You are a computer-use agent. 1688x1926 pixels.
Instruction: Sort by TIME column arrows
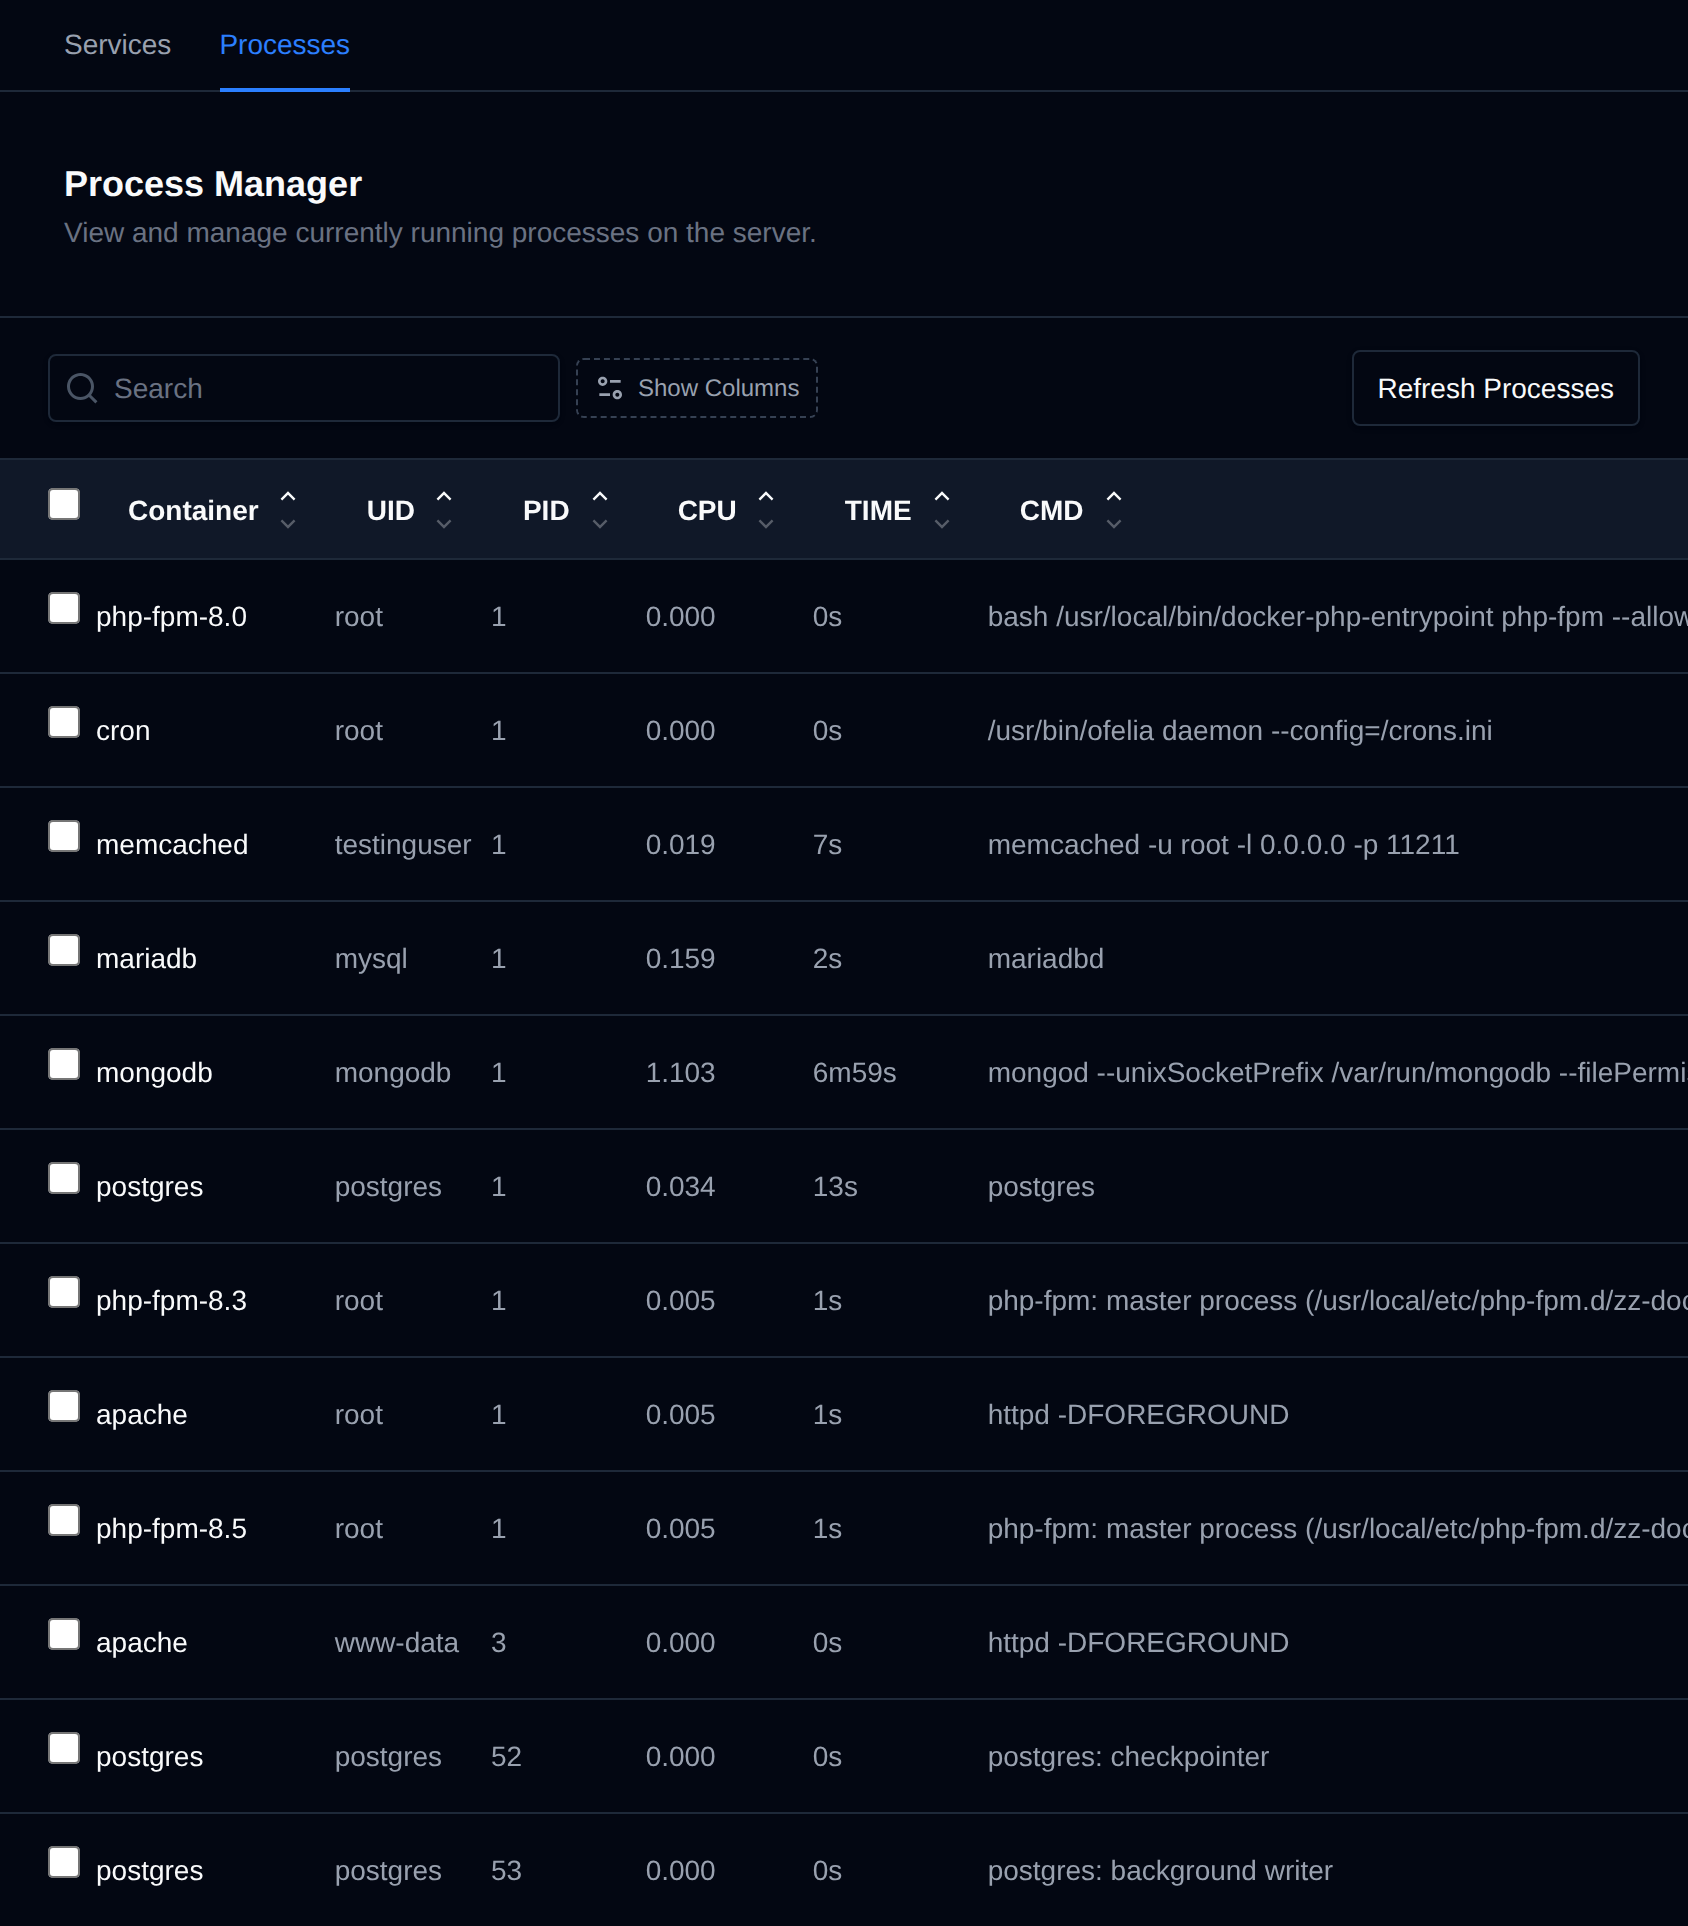[942, 510]
